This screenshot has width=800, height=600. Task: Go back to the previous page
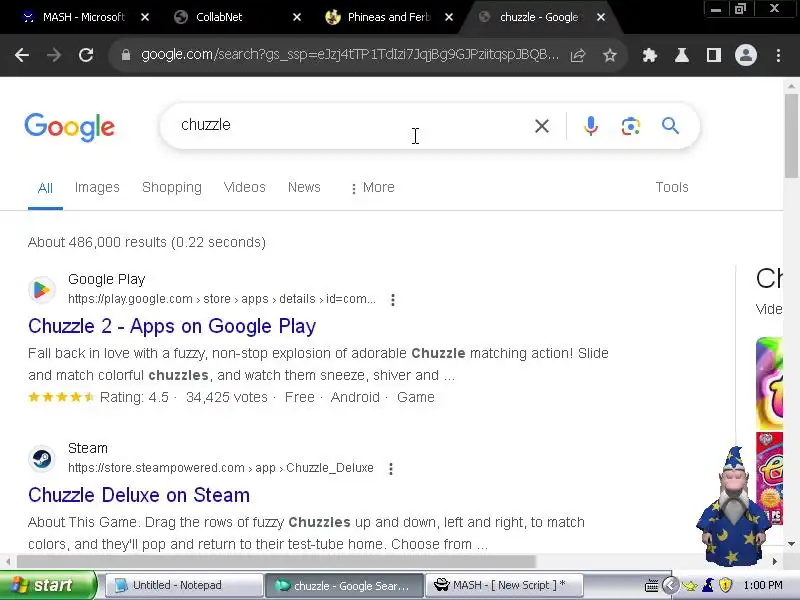pos(22,55)
